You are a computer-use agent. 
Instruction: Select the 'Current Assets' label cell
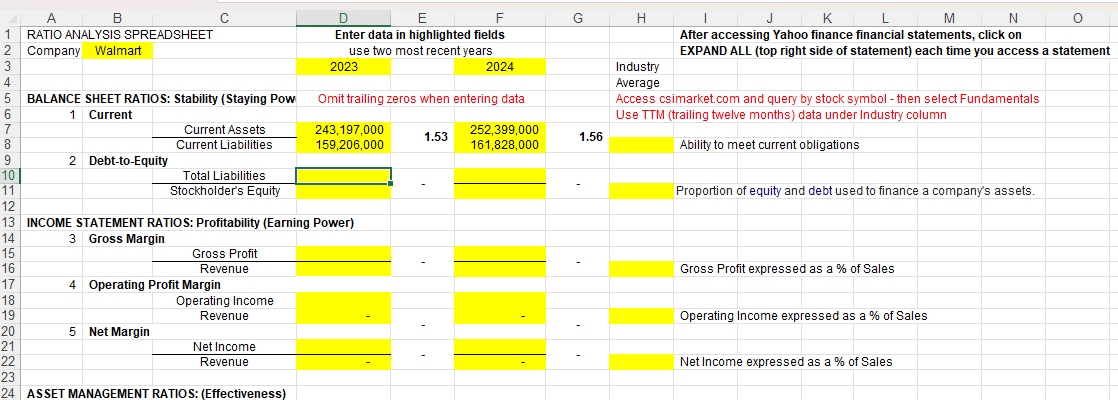tap(224, 129)
